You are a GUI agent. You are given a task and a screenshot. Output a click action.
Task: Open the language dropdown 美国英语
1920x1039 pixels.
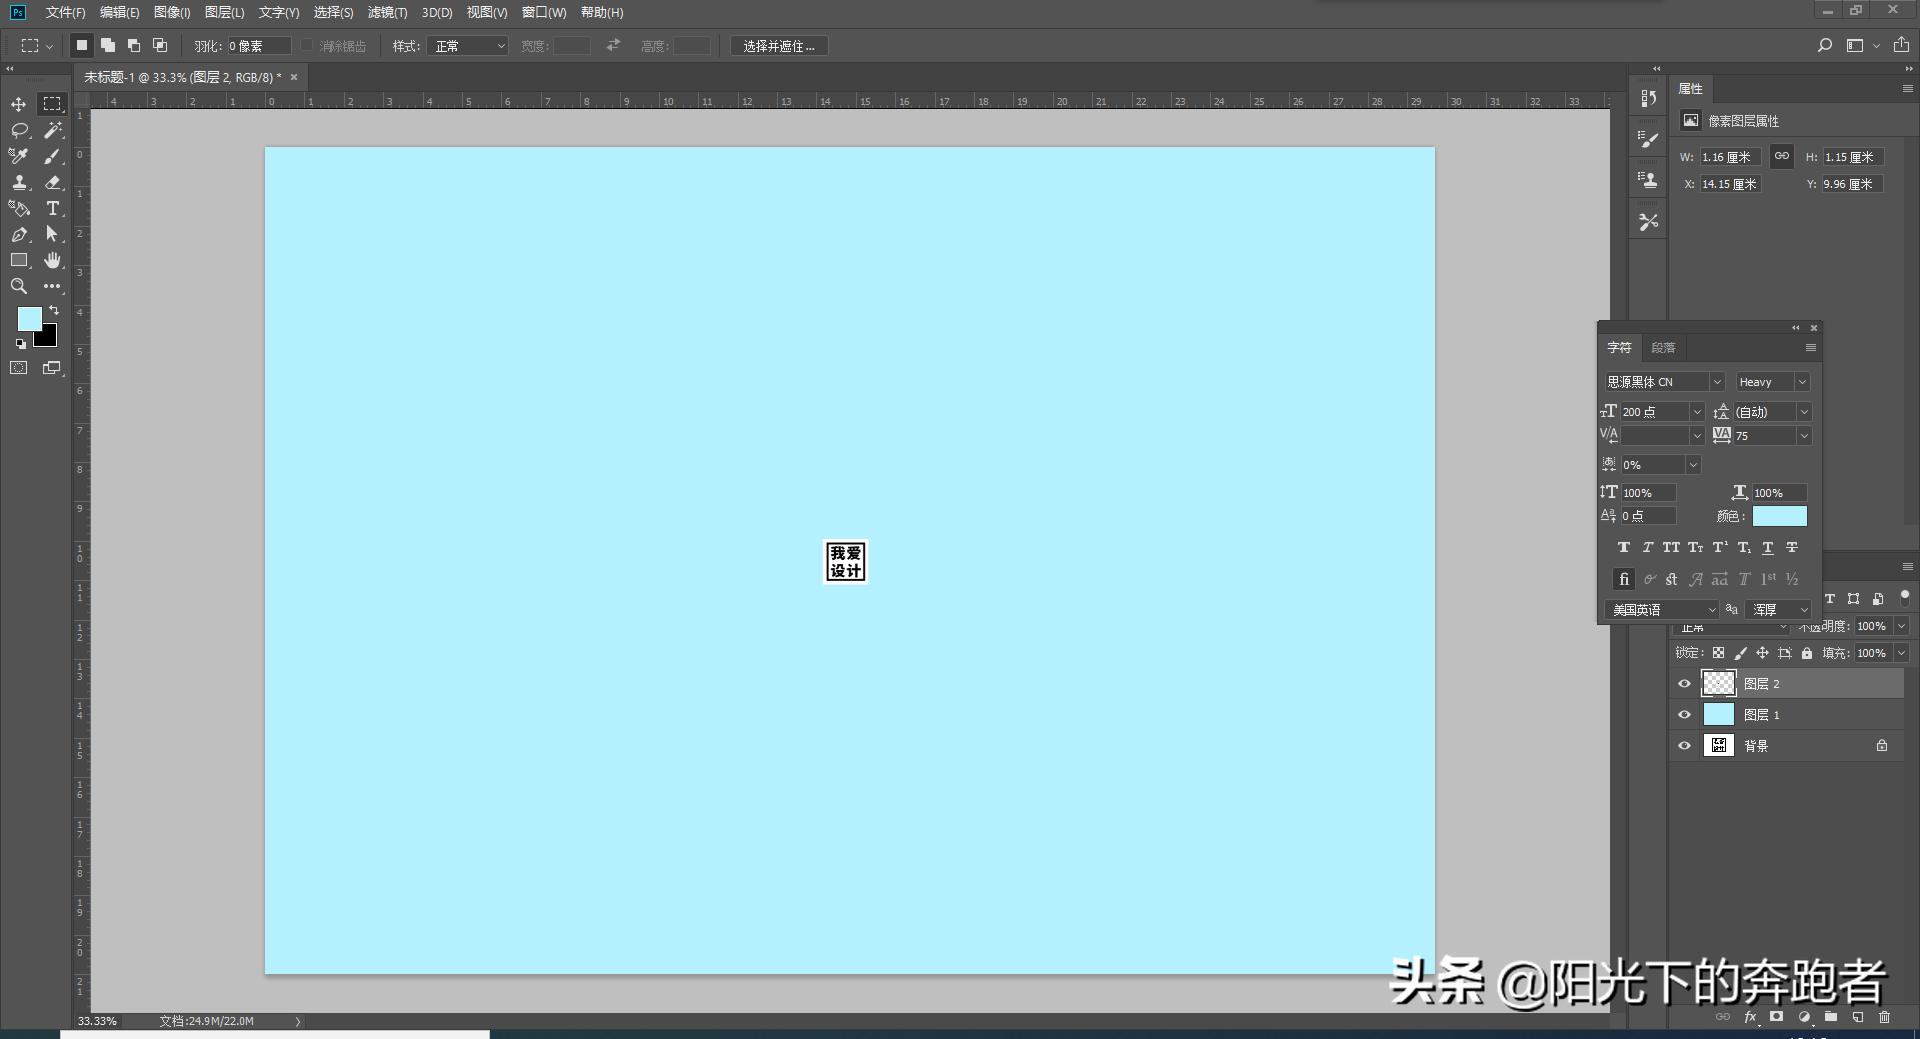point(1662,610)
